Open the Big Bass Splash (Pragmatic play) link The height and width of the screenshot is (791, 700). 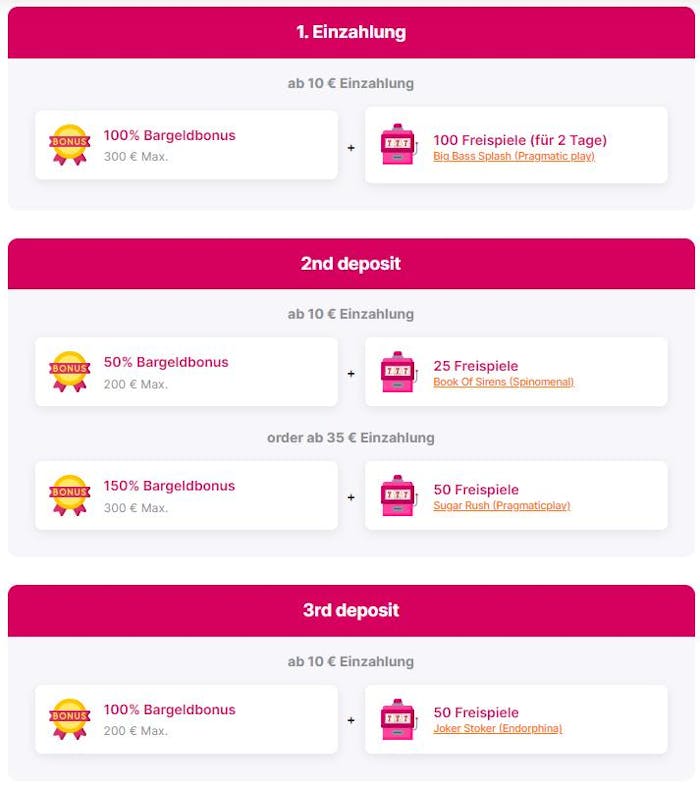[x=513, y=157]
